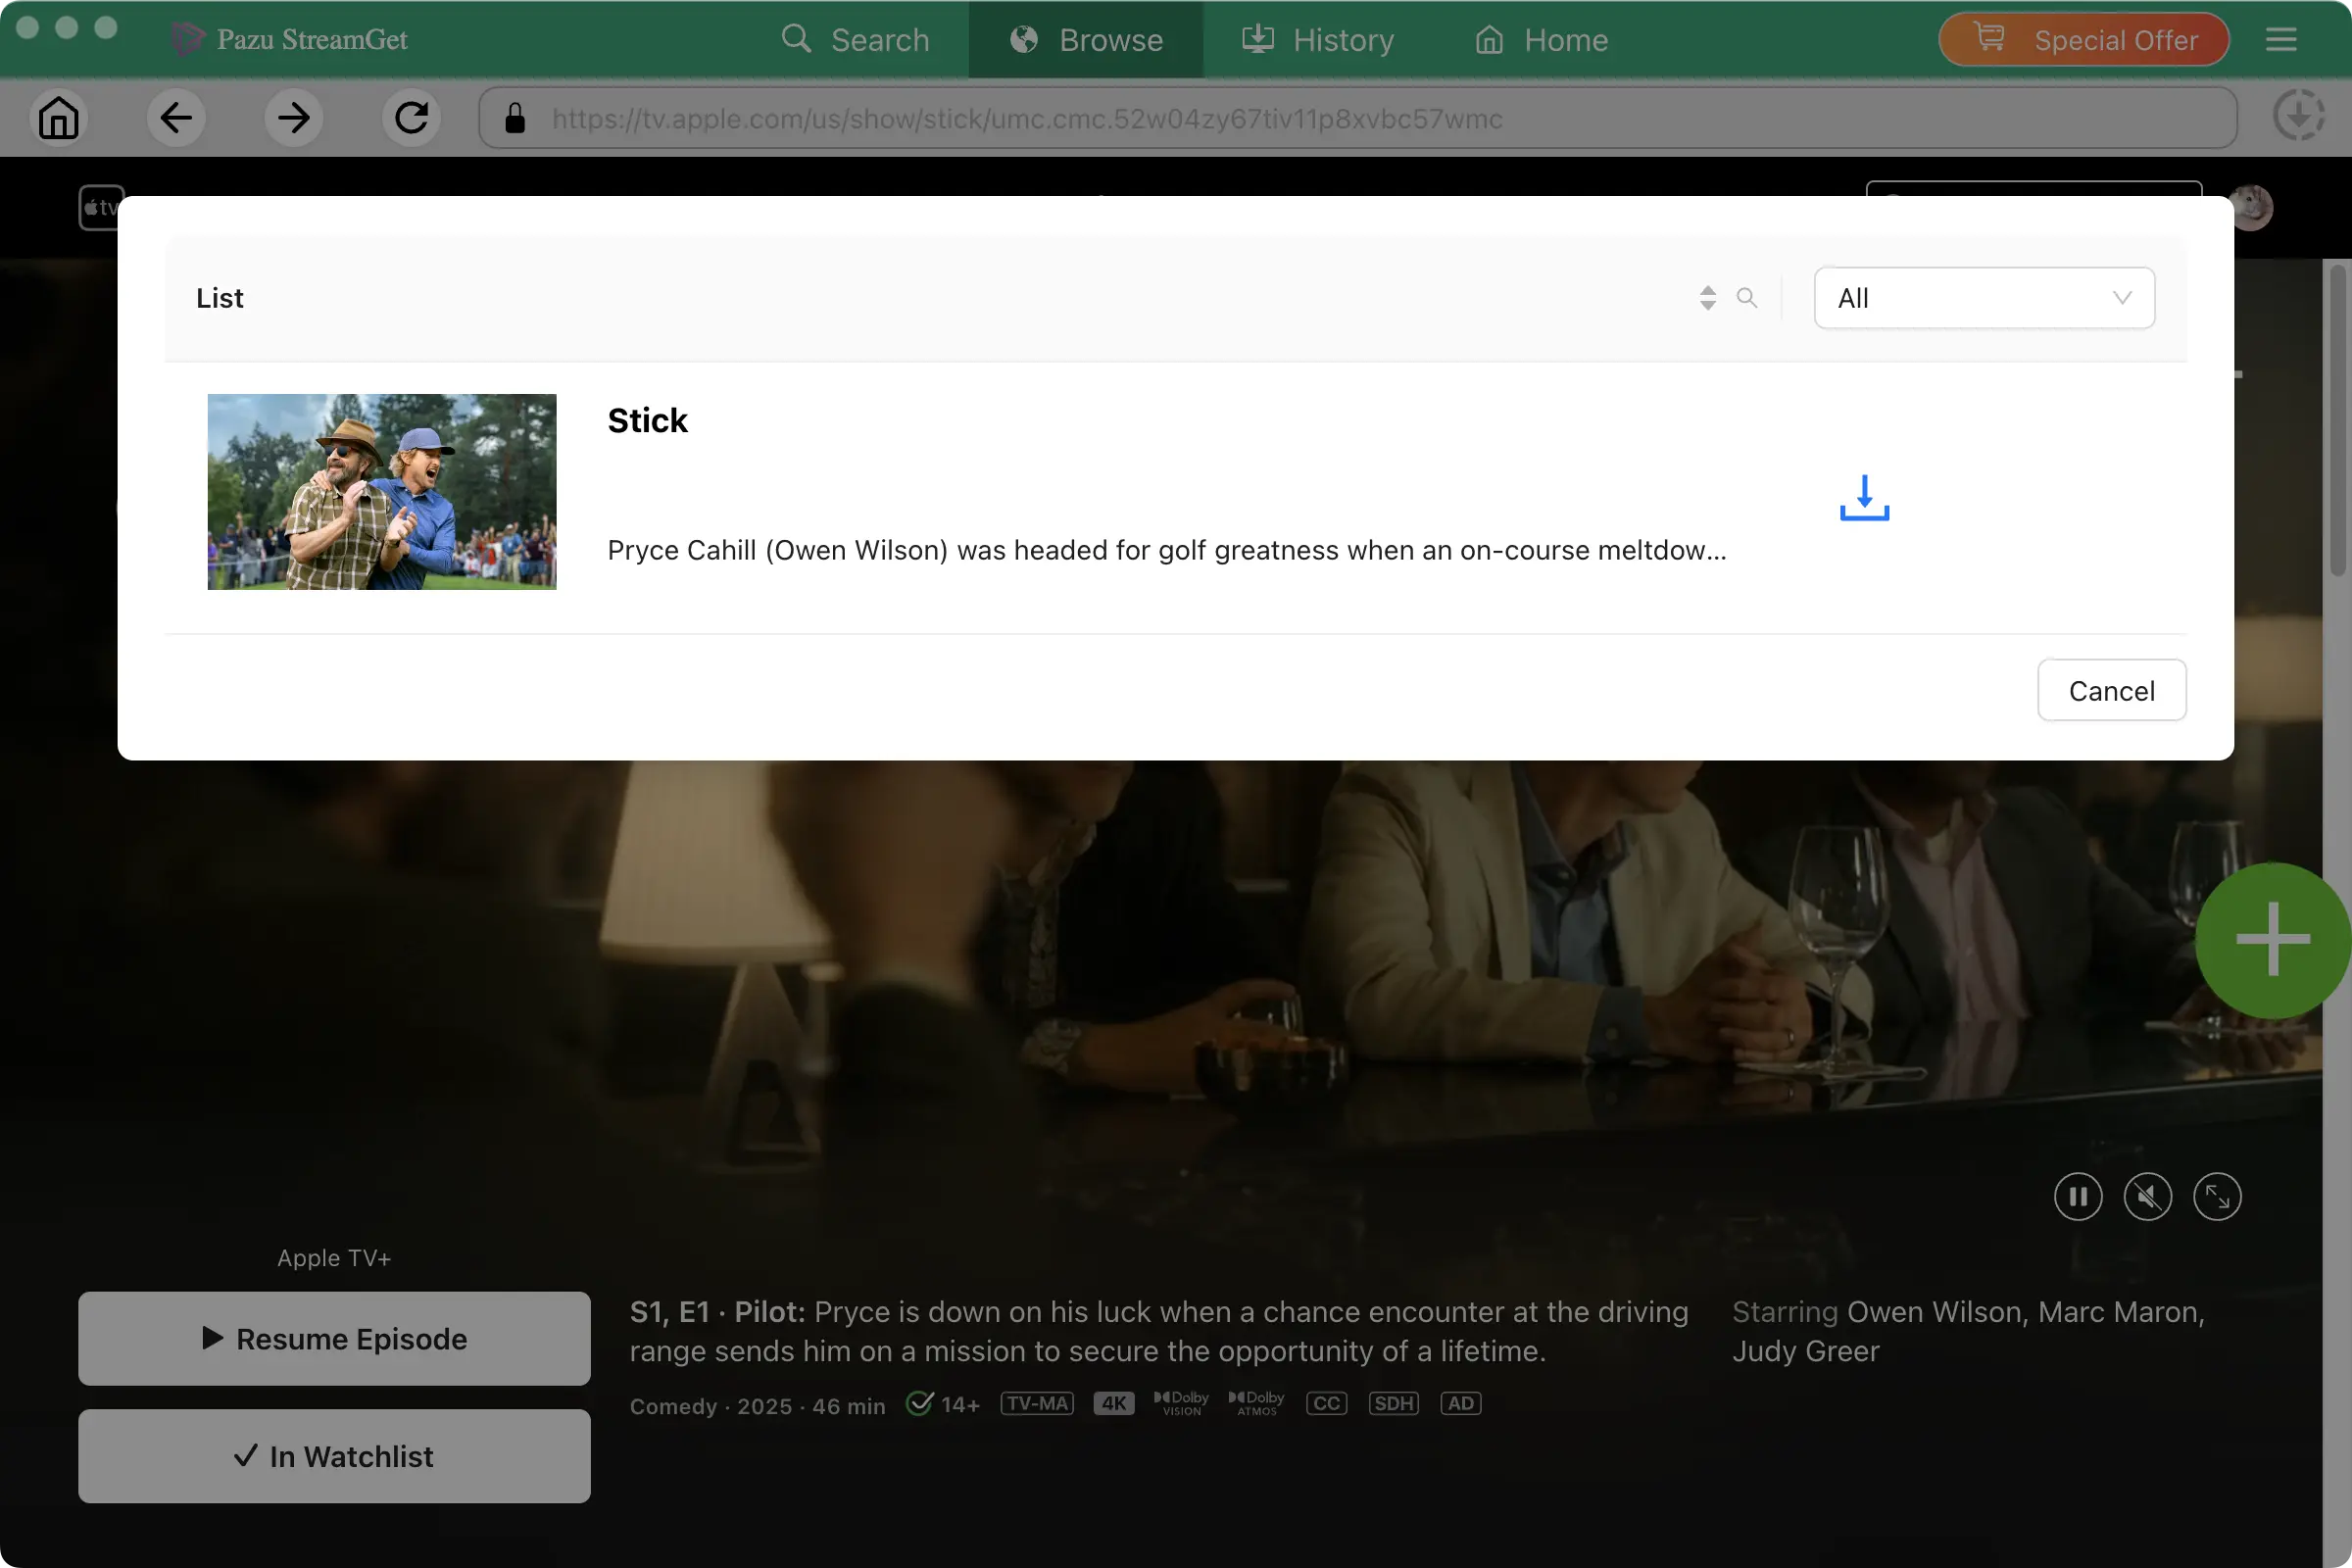The height and width of the screenshot is (1568, 2352).
Task: Open the profile avatar
Action: pyautogui.click(x=2253, y=208)
